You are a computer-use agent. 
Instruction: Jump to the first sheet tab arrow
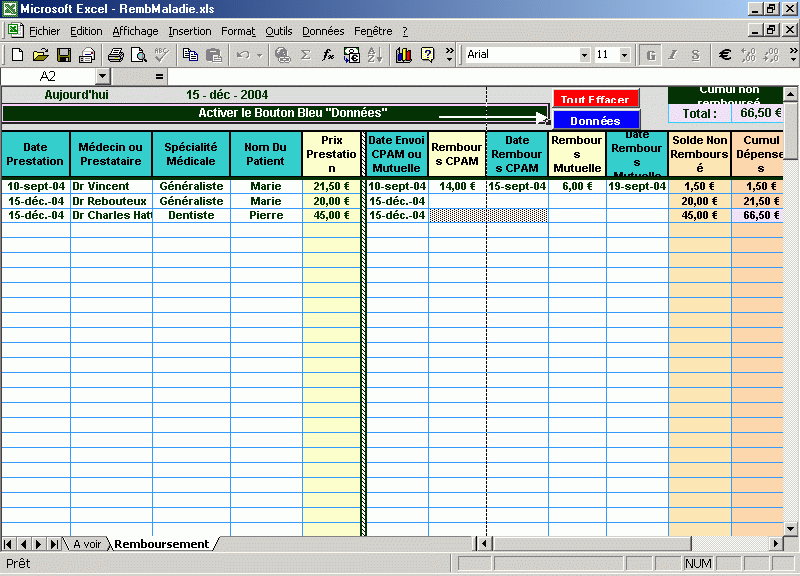pyautogui.click(x=8, y=544)
